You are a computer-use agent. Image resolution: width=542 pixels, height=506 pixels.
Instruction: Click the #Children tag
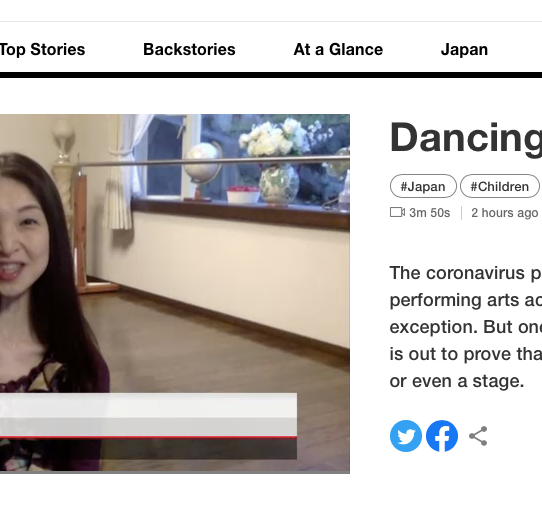[x=500, y=186]
